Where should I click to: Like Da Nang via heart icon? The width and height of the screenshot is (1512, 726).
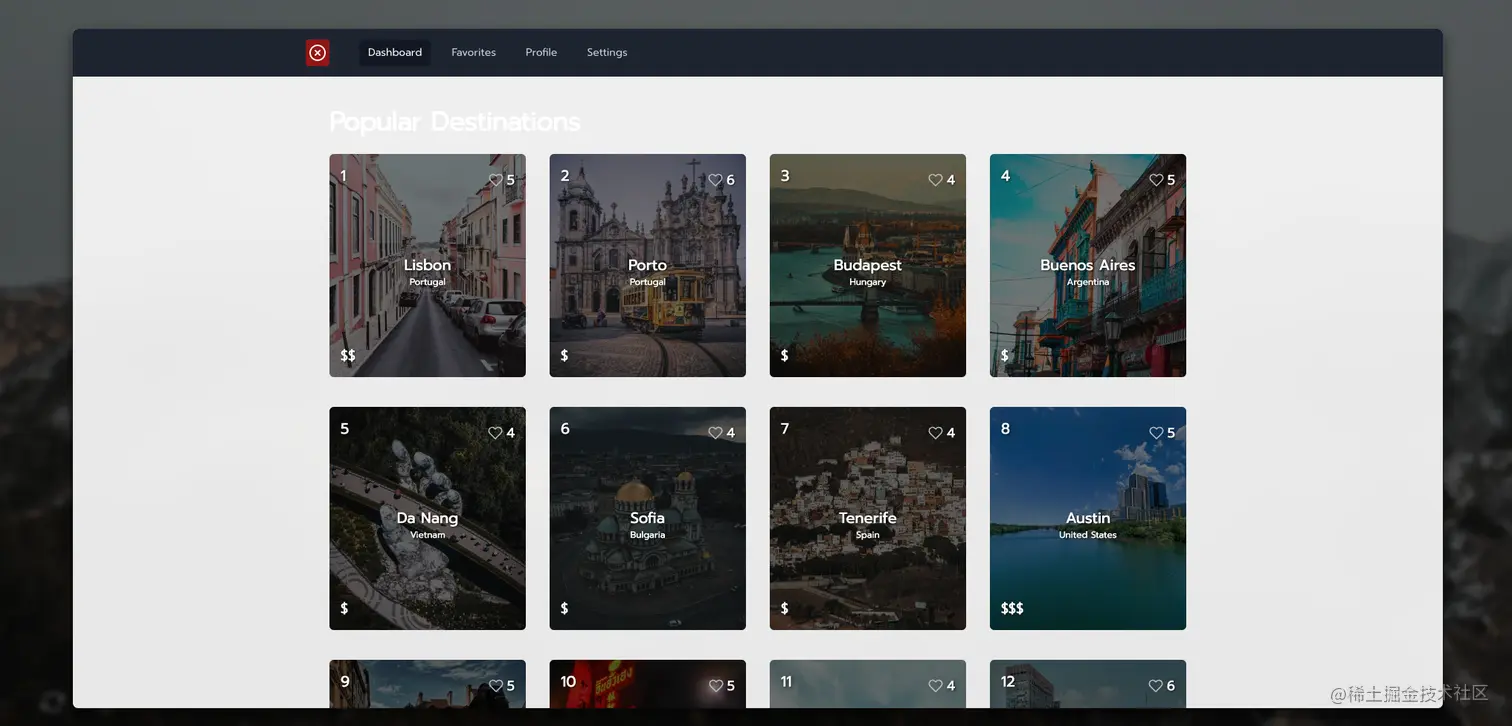pos(495,433)
